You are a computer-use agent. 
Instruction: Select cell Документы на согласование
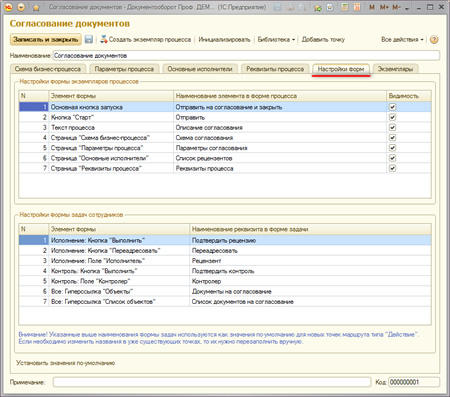[310, 291]
